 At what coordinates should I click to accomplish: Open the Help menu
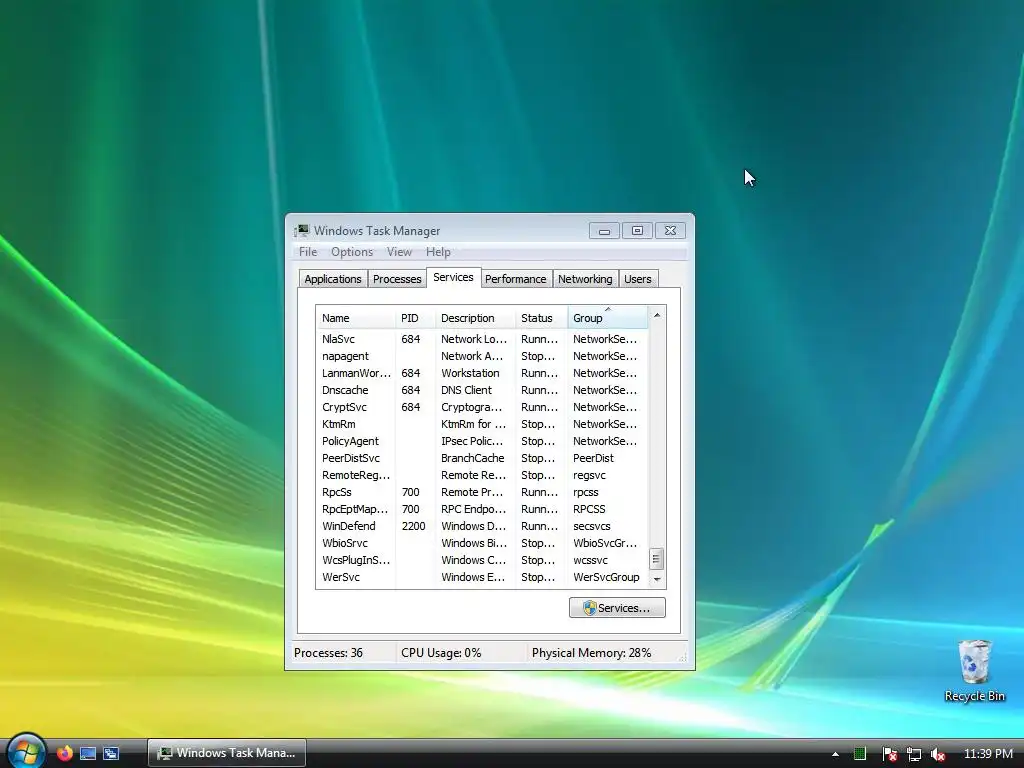(x=438, y=252)
